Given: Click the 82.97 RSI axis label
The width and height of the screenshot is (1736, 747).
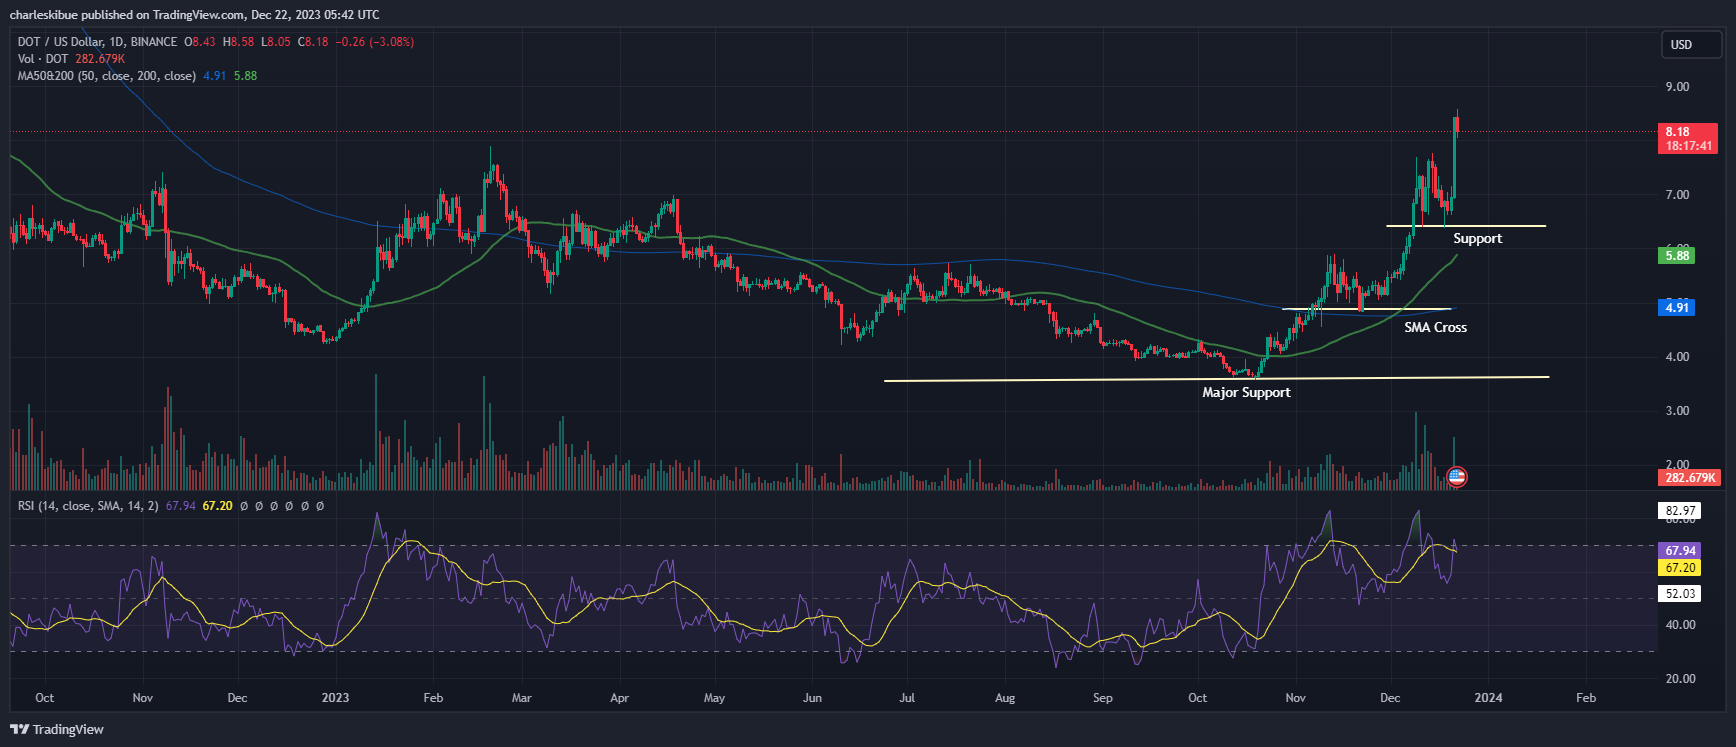Looking at the screenshot, I should 1680,511.
